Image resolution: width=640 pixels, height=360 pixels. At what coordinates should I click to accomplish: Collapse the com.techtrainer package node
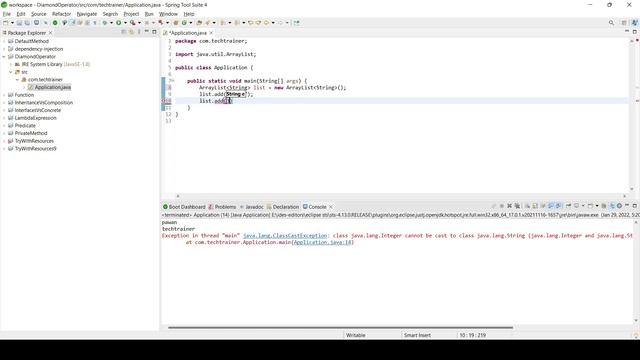point(17,80)
